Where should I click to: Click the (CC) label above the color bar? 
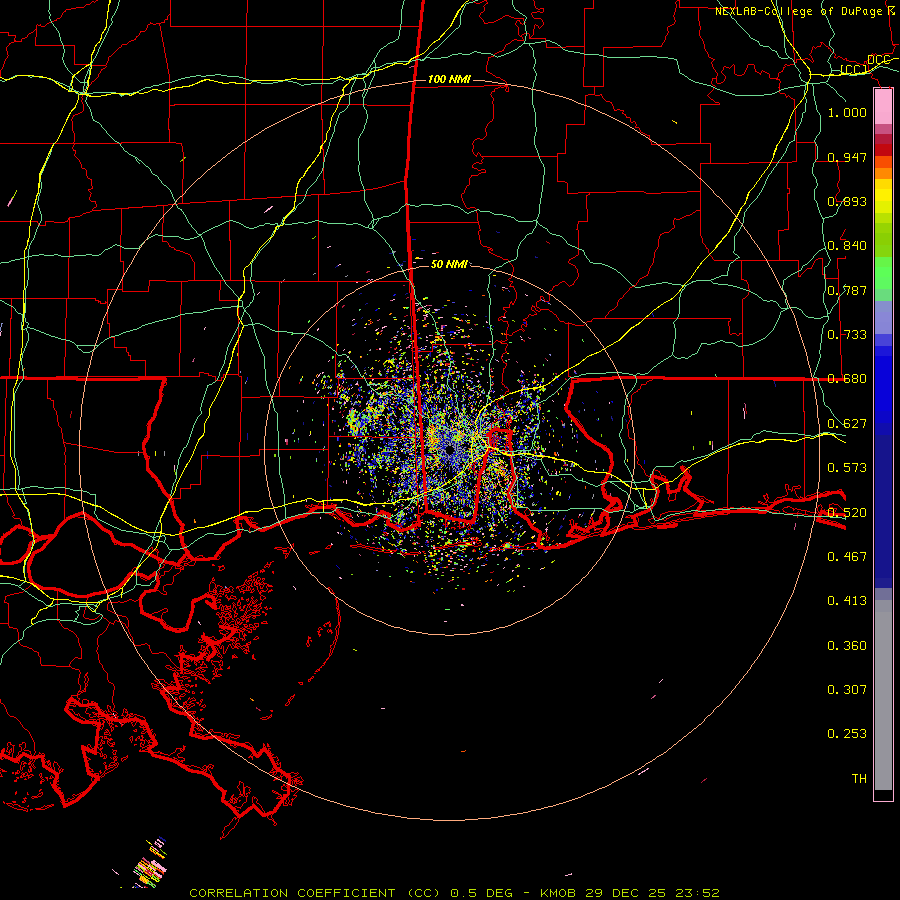(854, 70)
